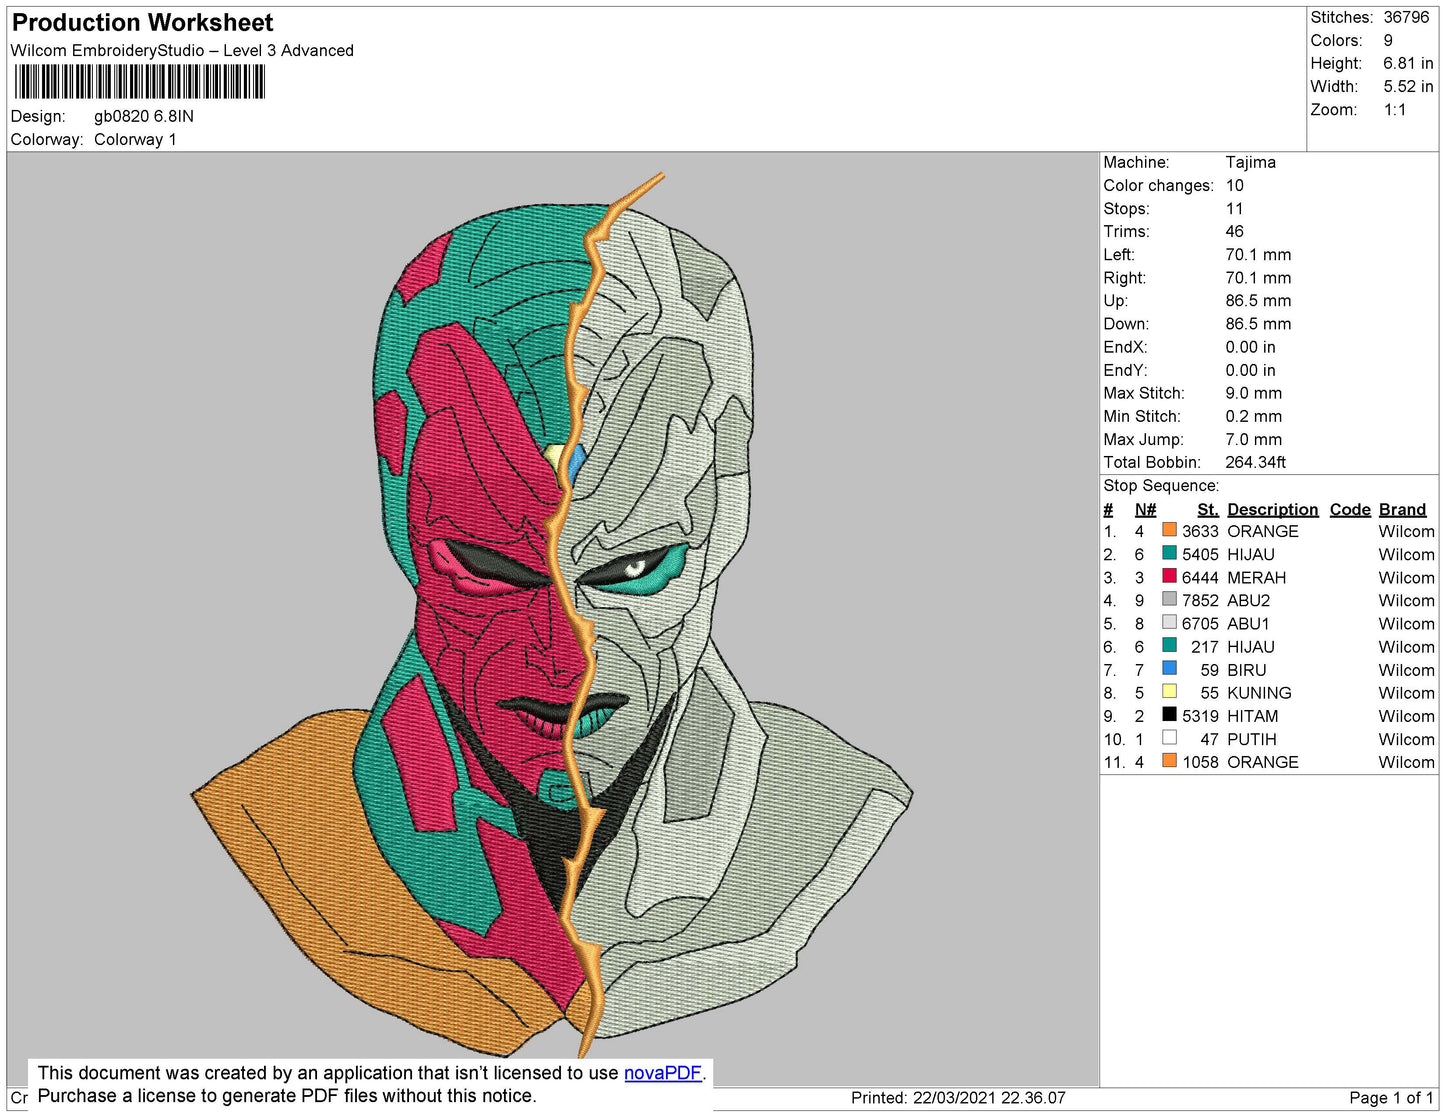Click the stitch count 3633 in stop 1

tap(1200, 531)
